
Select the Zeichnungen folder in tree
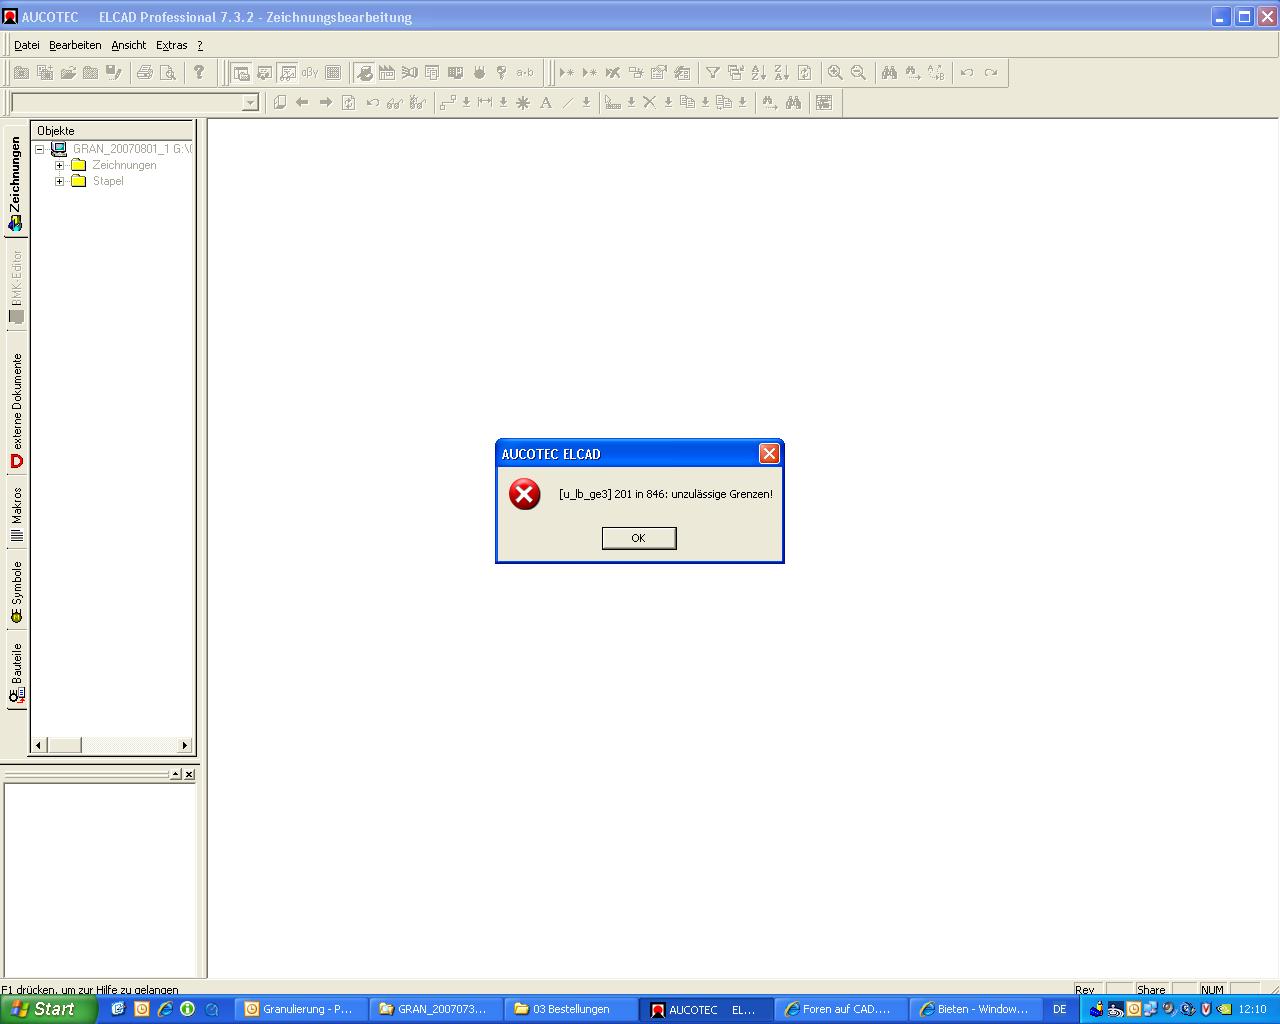coord(124,165)
